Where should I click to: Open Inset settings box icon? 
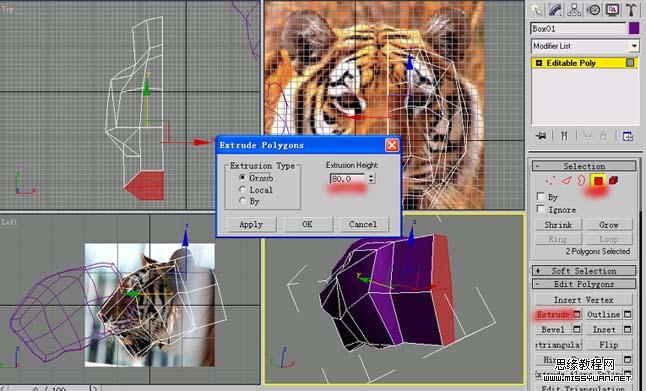627,329
